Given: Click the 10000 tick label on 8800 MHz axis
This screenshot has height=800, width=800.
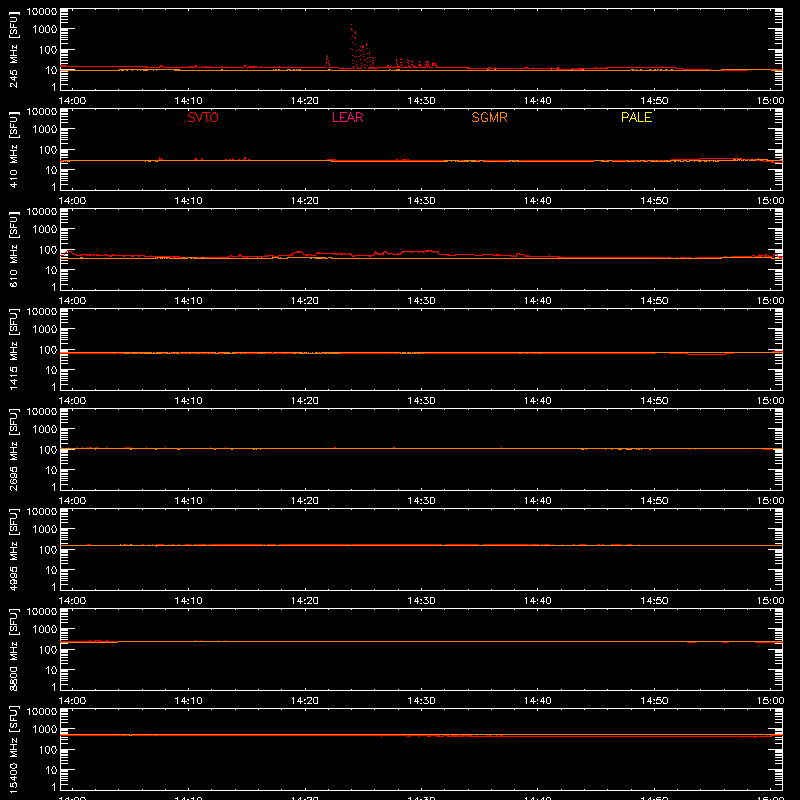Looking at the screenshot, I should click(x=42, y=612).
